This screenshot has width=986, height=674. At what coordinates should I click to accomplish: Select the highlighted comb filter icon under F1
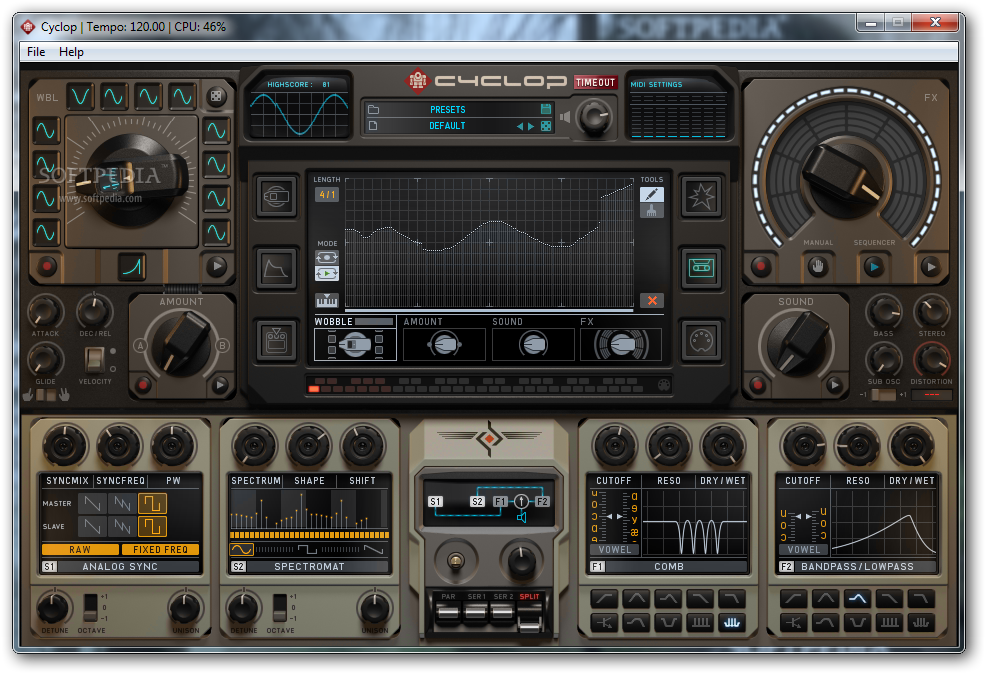[731, 622]
